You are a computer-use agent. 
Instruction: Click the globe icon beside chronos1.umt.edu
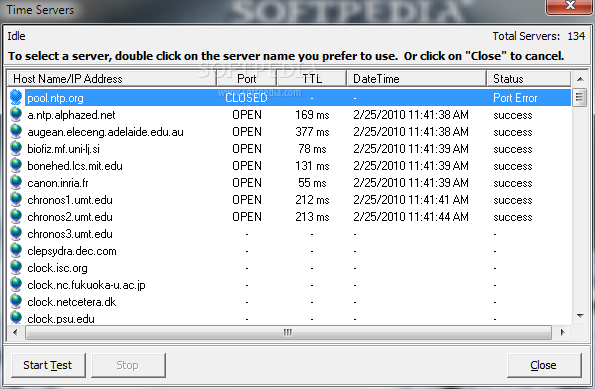tap(16, 200)
